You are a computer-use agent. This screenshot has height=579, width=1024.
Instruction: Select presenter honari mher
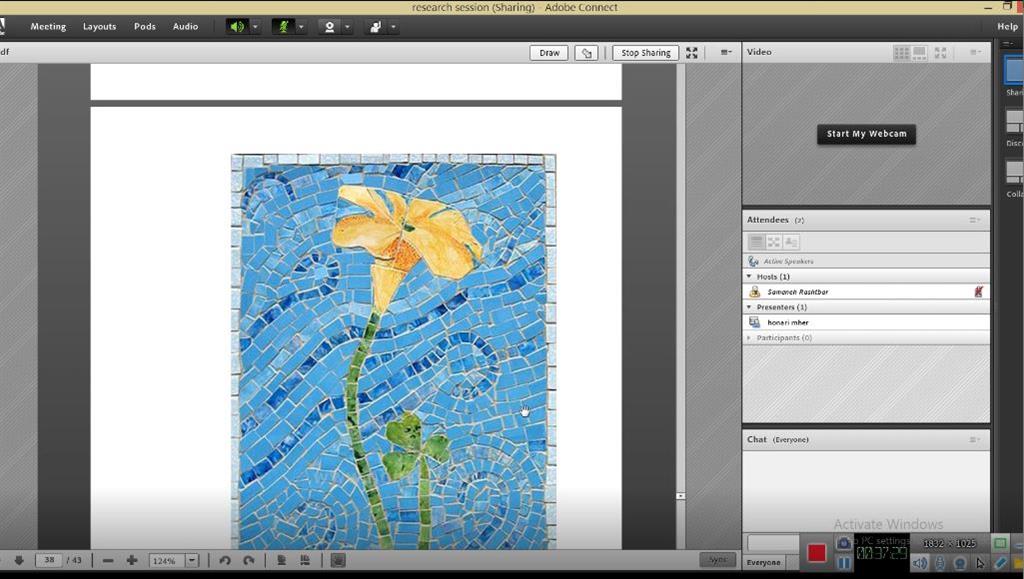pyautogui.click(x=866, y=322)
